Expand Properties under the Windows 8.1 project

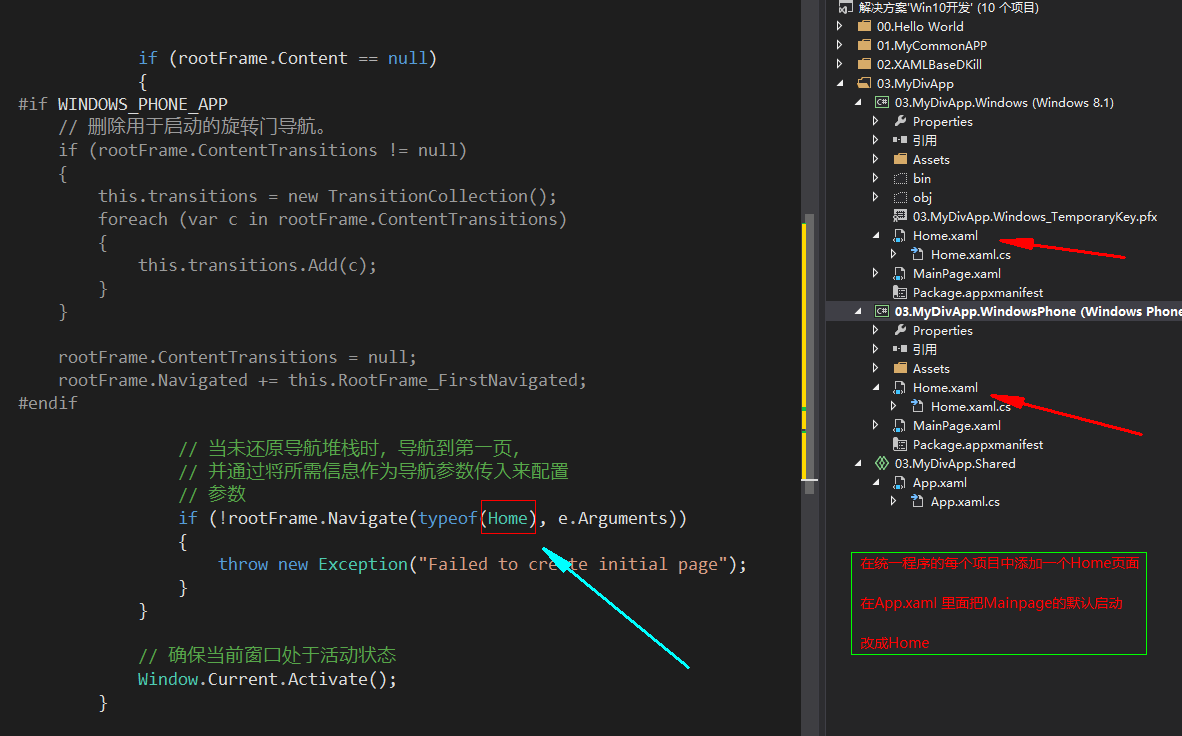click(875, 121)
